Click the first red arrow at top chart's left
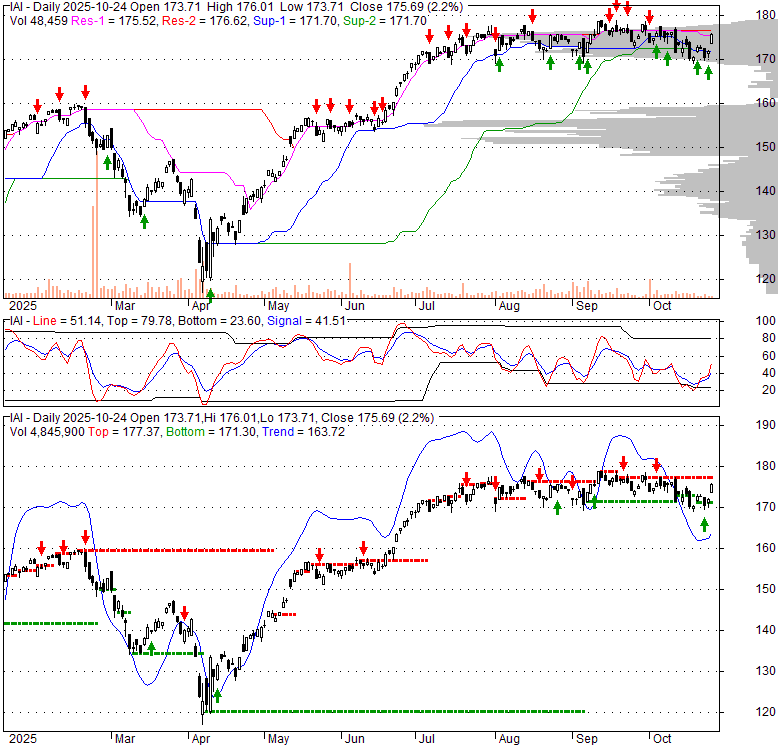The image size is (780, 745). pos(38,106)
